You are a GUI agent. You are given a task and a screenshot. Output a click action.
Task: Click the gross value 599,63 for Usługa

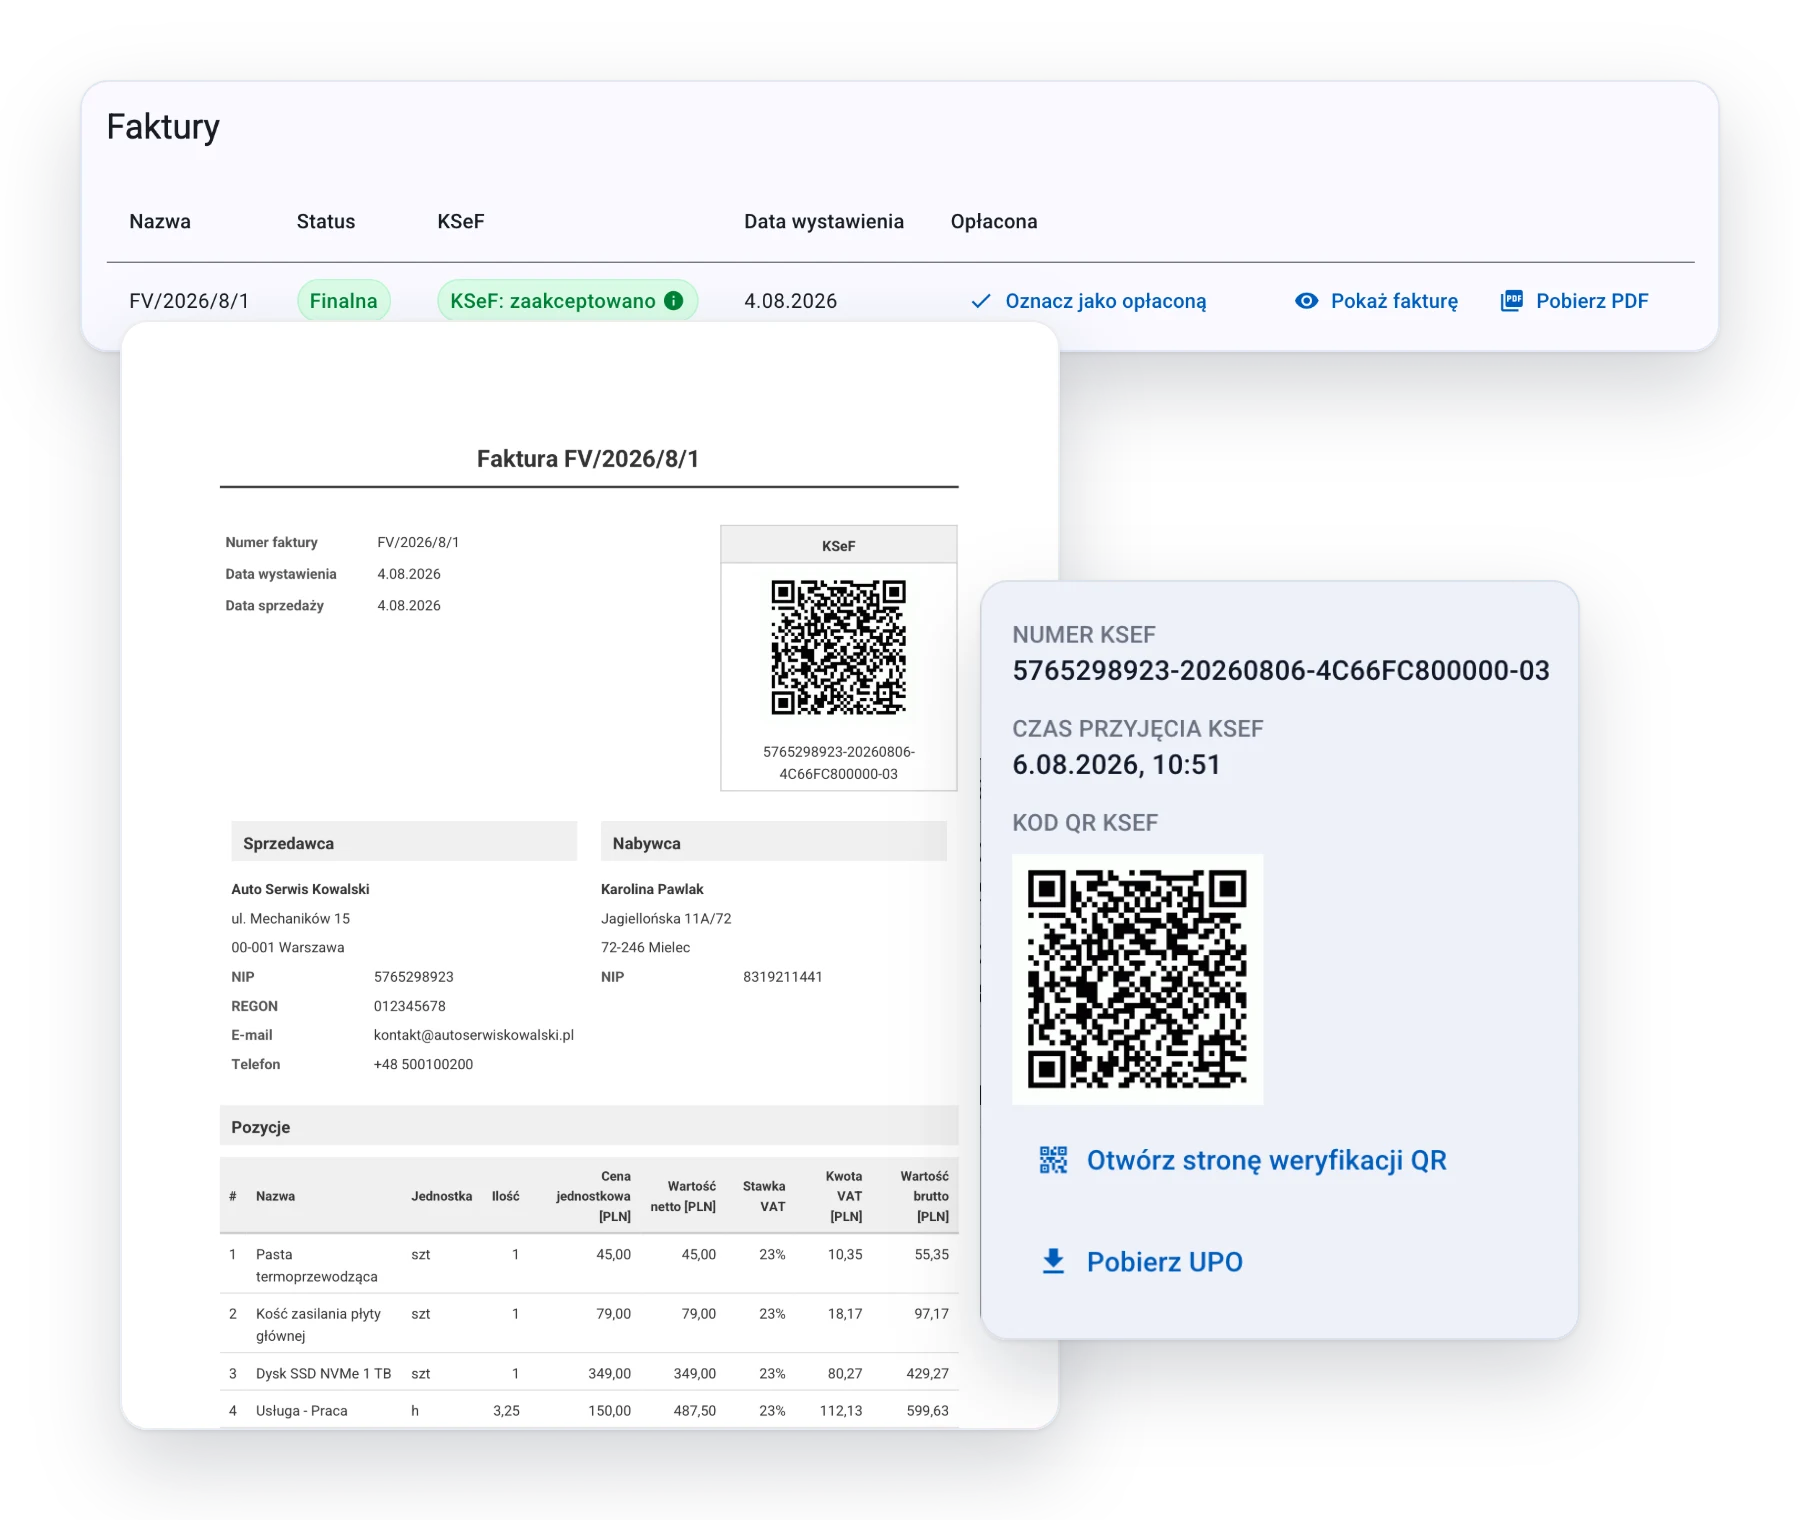tap(928, 1411)
